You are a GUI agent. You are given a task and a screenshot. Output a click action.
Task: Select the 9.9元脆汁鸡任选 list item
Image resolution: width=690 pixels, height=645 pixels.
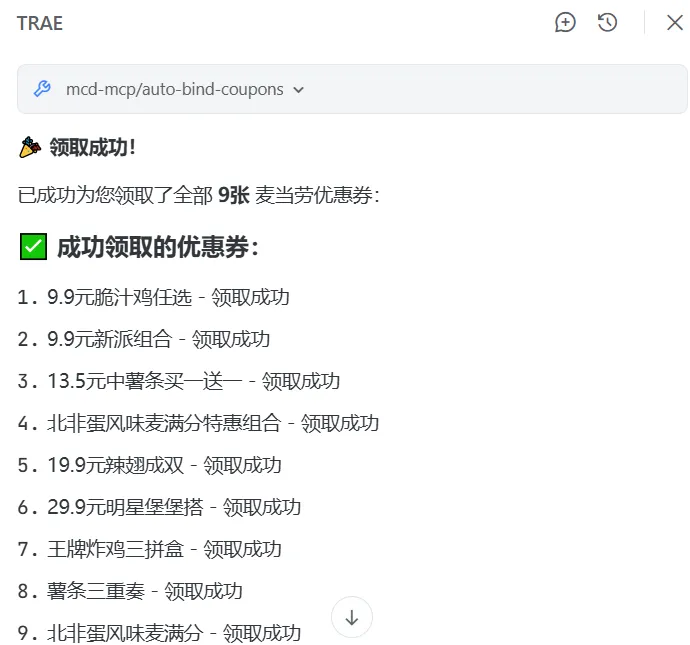point(154,297)
